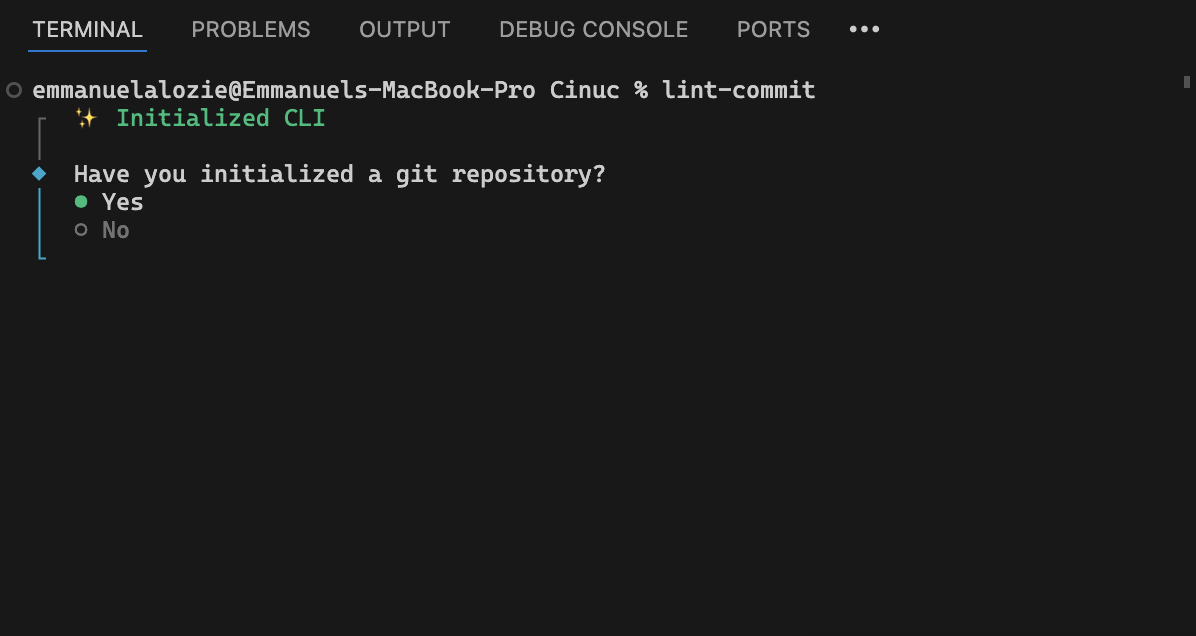Open the PORTS tab
The width and height of the screenshot is (1196, 636).
(773, 30)
